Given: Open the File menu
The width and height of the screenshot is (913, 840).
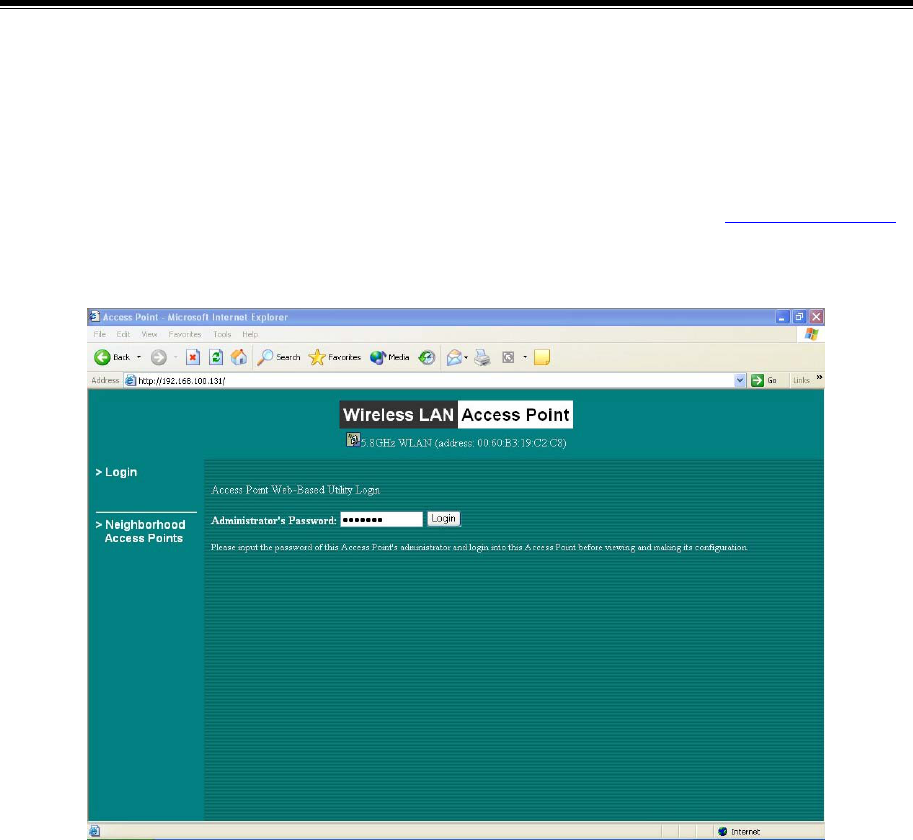Looking at the screenshot, I should pyautogui.click(x=100, y=335).
